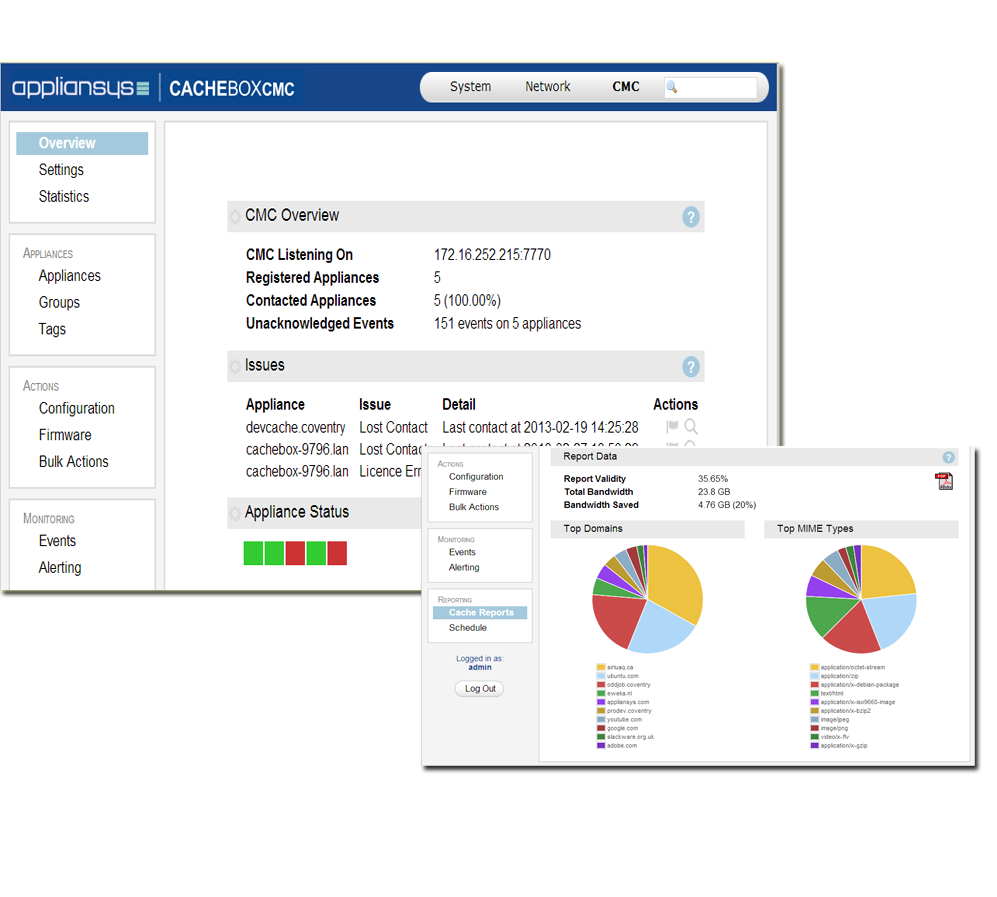Open Configuration in the report window sidebar
The image size is (997, 897).
(x=476, y=477)
